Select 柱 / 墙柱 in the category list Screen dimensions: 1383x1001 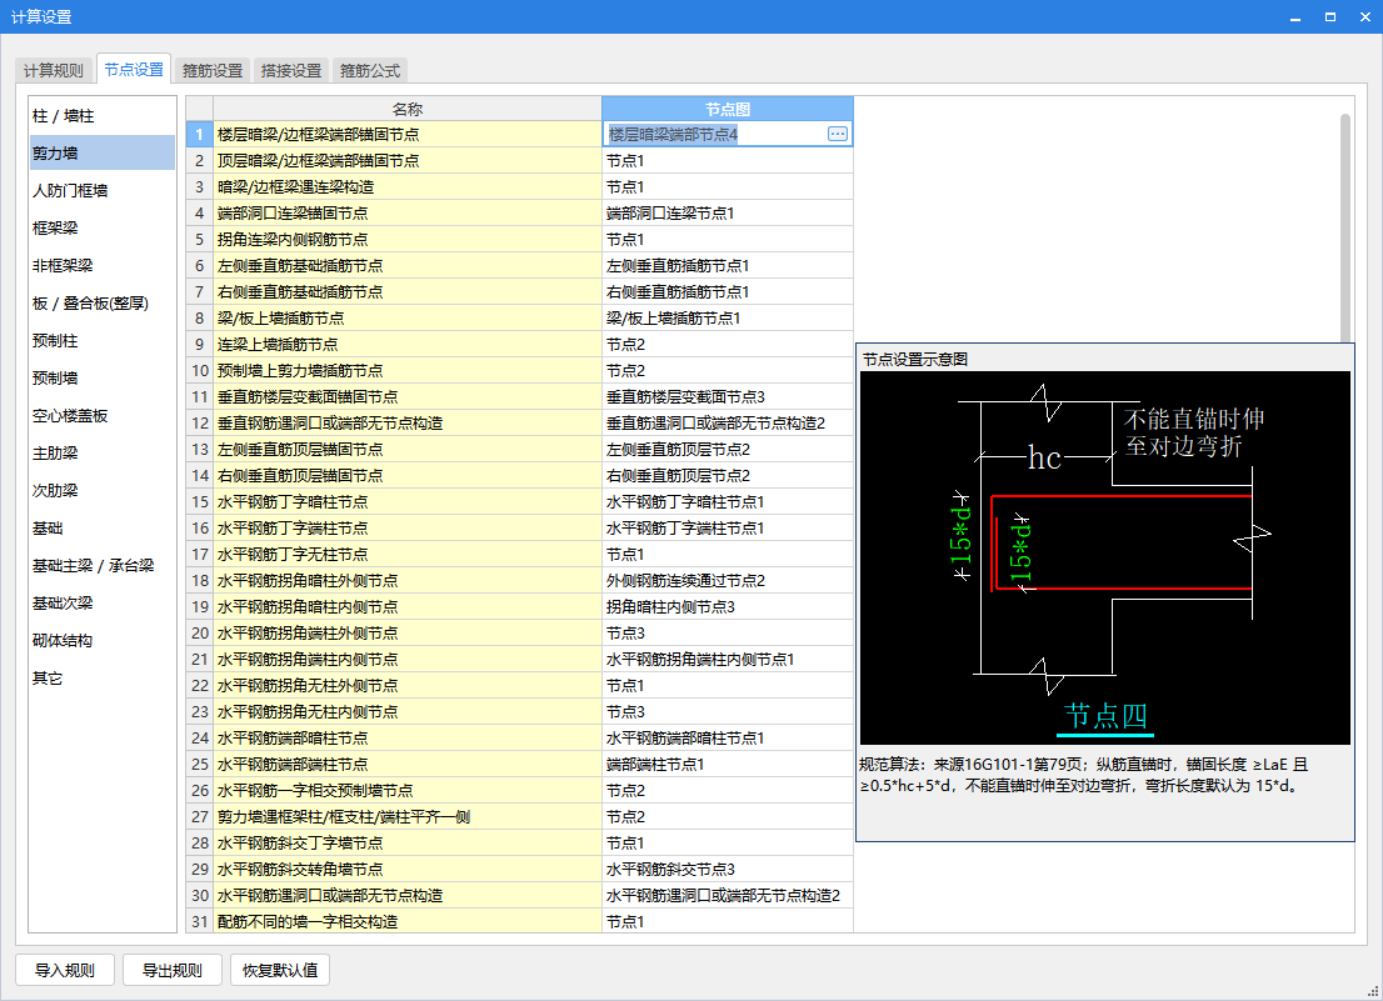tap(102, 116)
